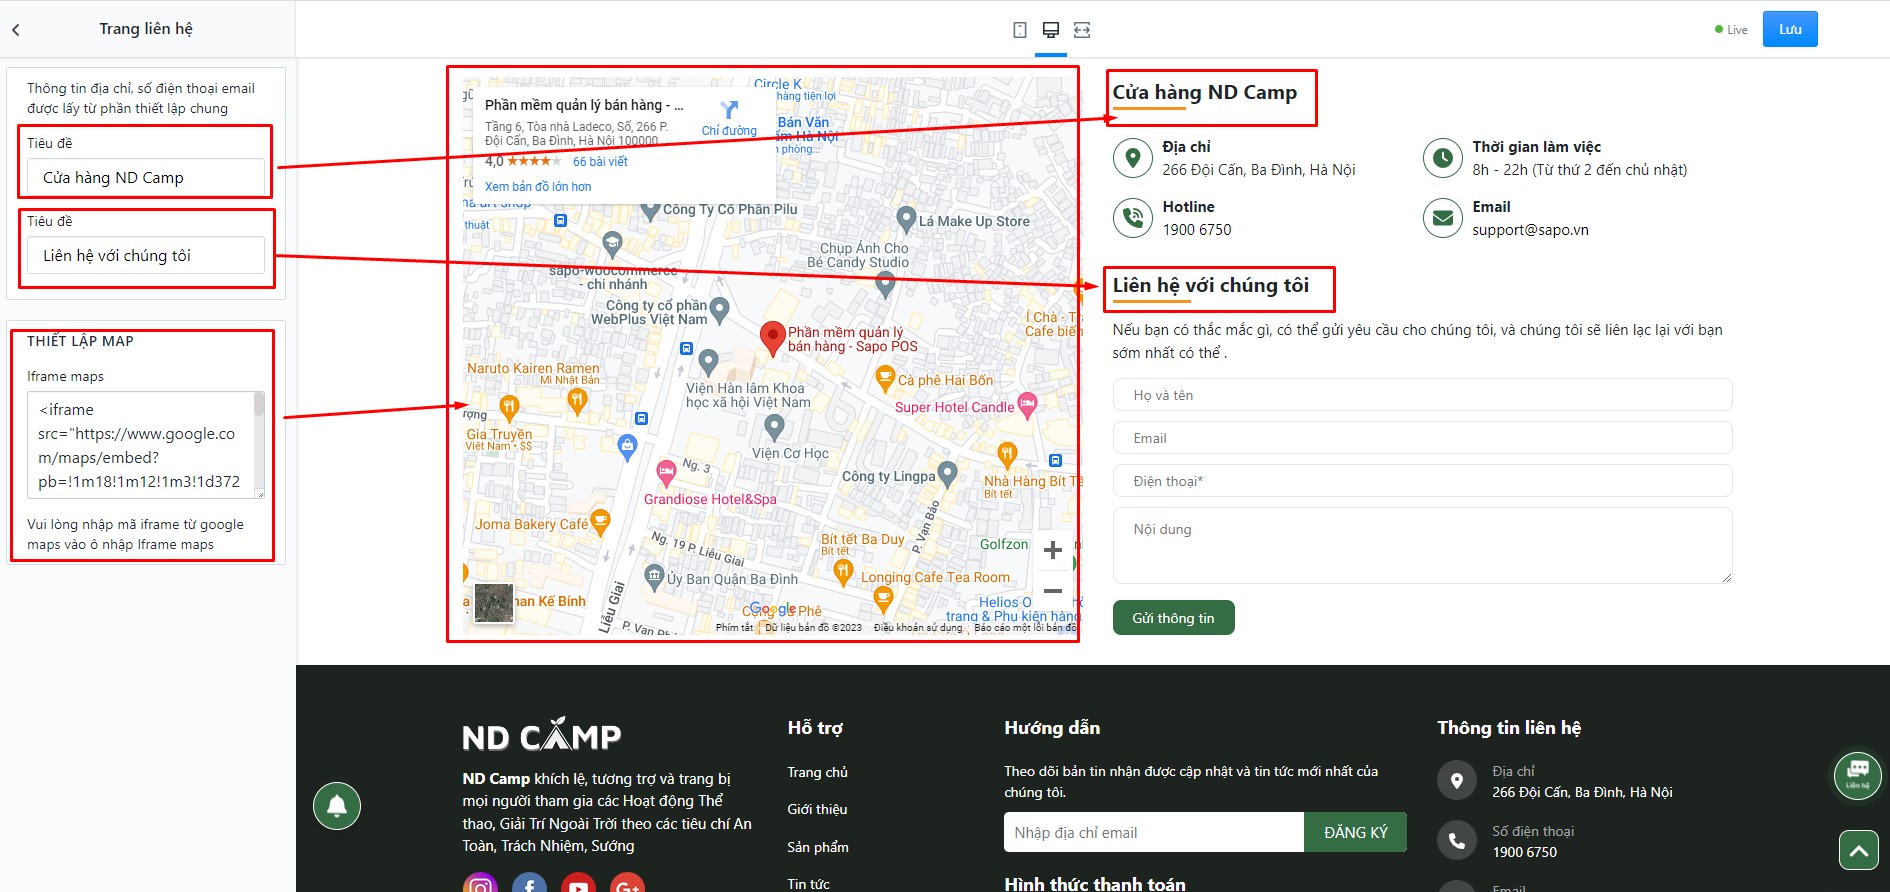Subscribe using the ĐĂNG KÝ button
Viewport: 1890px width, 892px height.
click(1355, 833)
